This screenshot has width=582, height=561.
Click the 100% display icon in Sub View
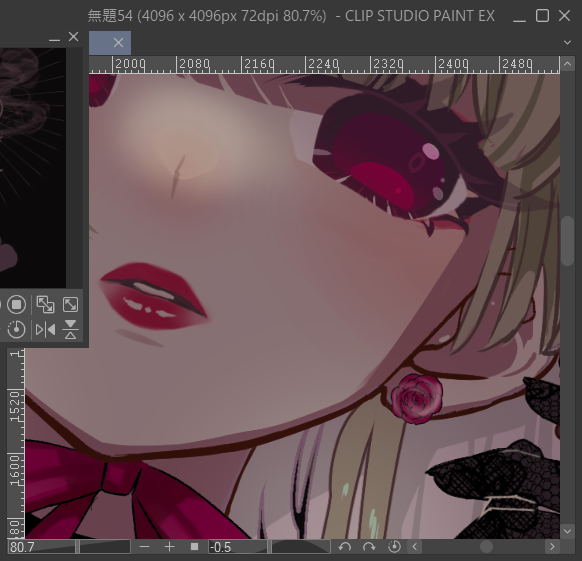click(x=16, y=305)
